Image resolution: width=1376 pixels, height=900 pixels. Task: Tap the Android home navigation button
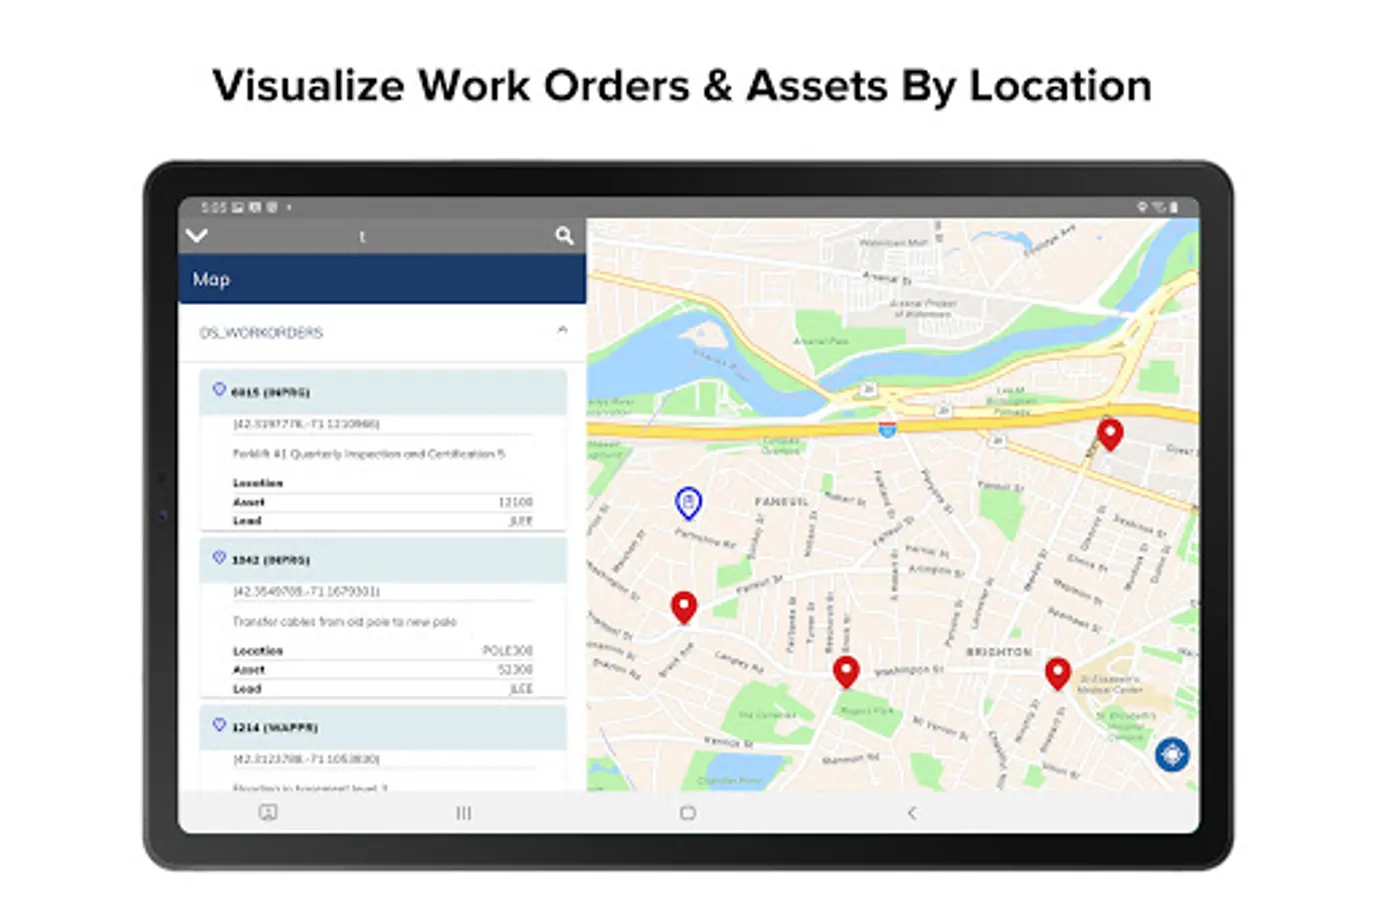pos(688,813)
